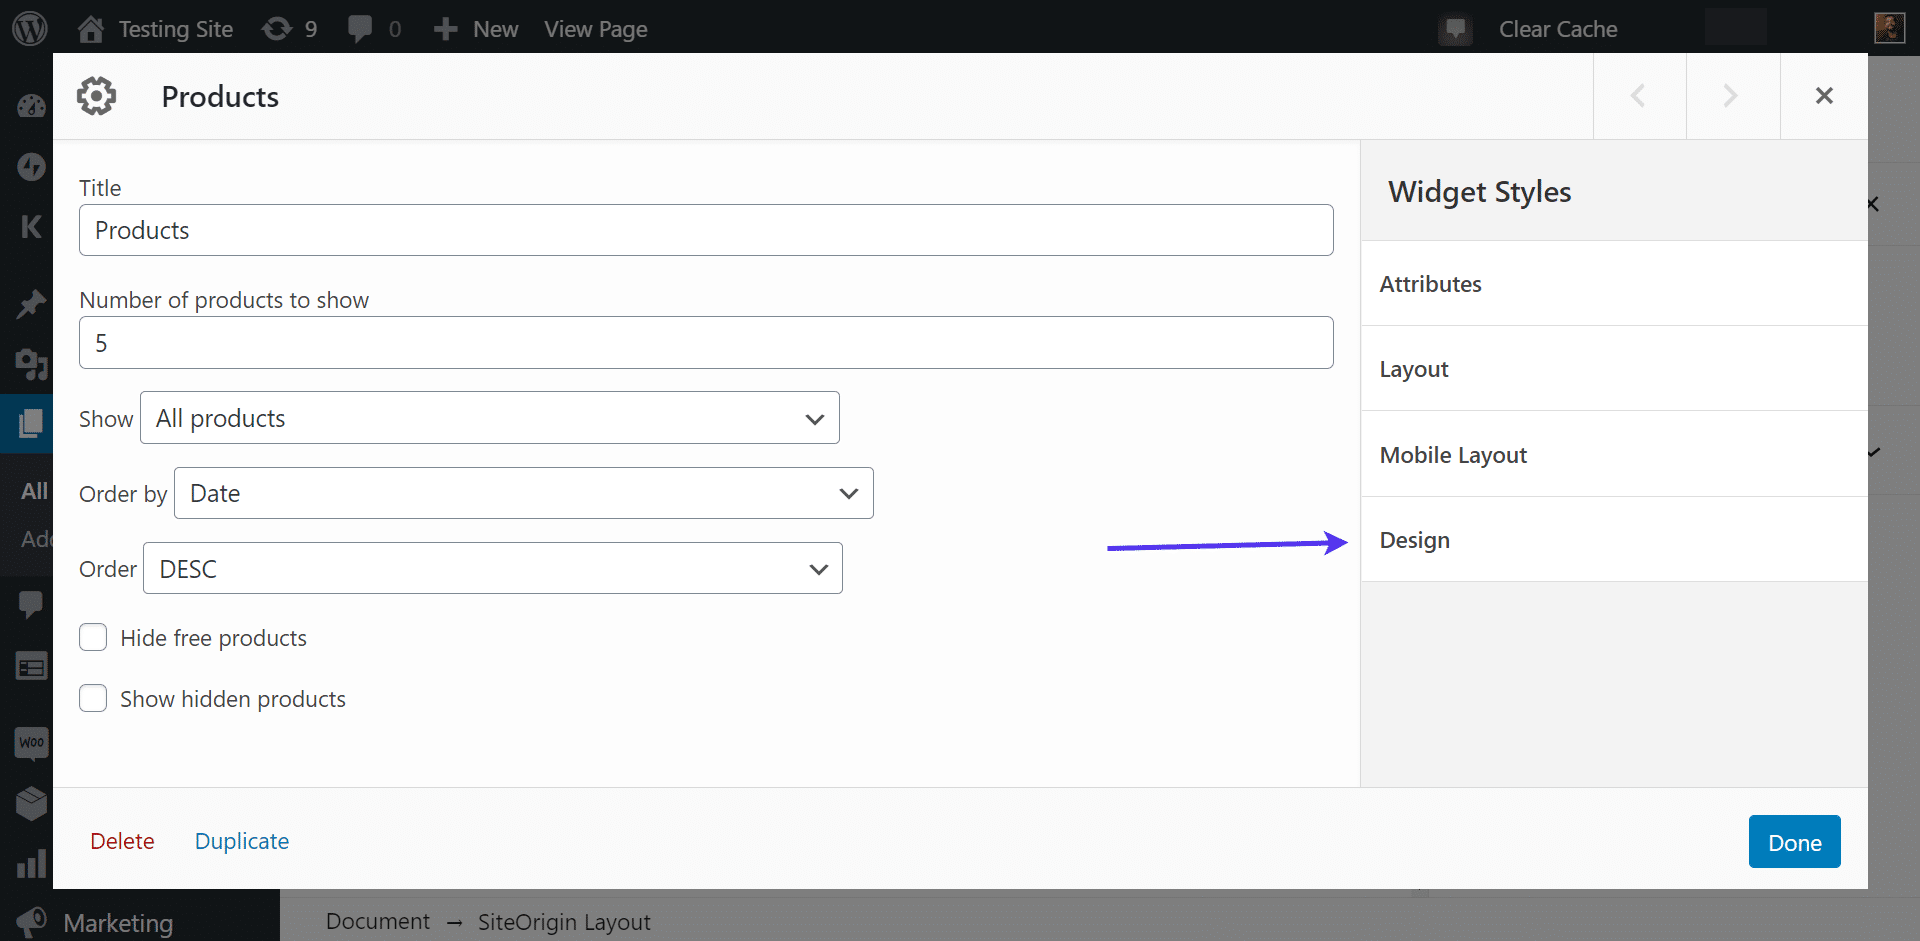Select View Page from the top bar
Image resolution: width=1920 pixels, height=941 pixels.
595,28
